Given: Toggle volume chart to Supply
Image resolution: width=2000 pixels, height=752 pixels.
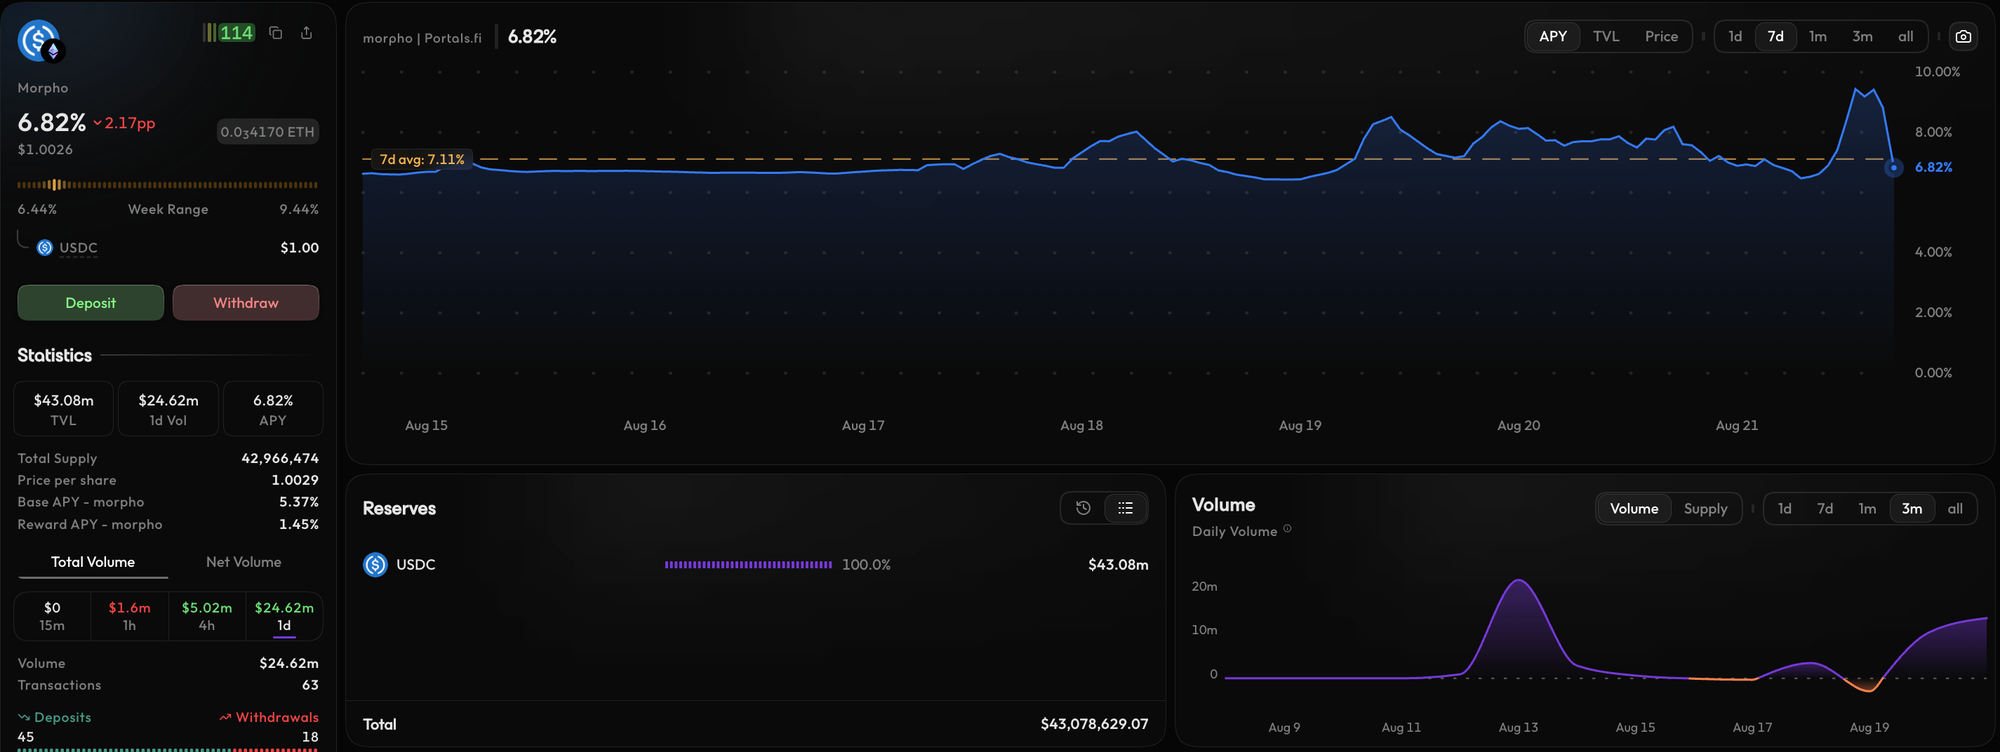Looking at the screenshot, I should tap(1705, 509).
